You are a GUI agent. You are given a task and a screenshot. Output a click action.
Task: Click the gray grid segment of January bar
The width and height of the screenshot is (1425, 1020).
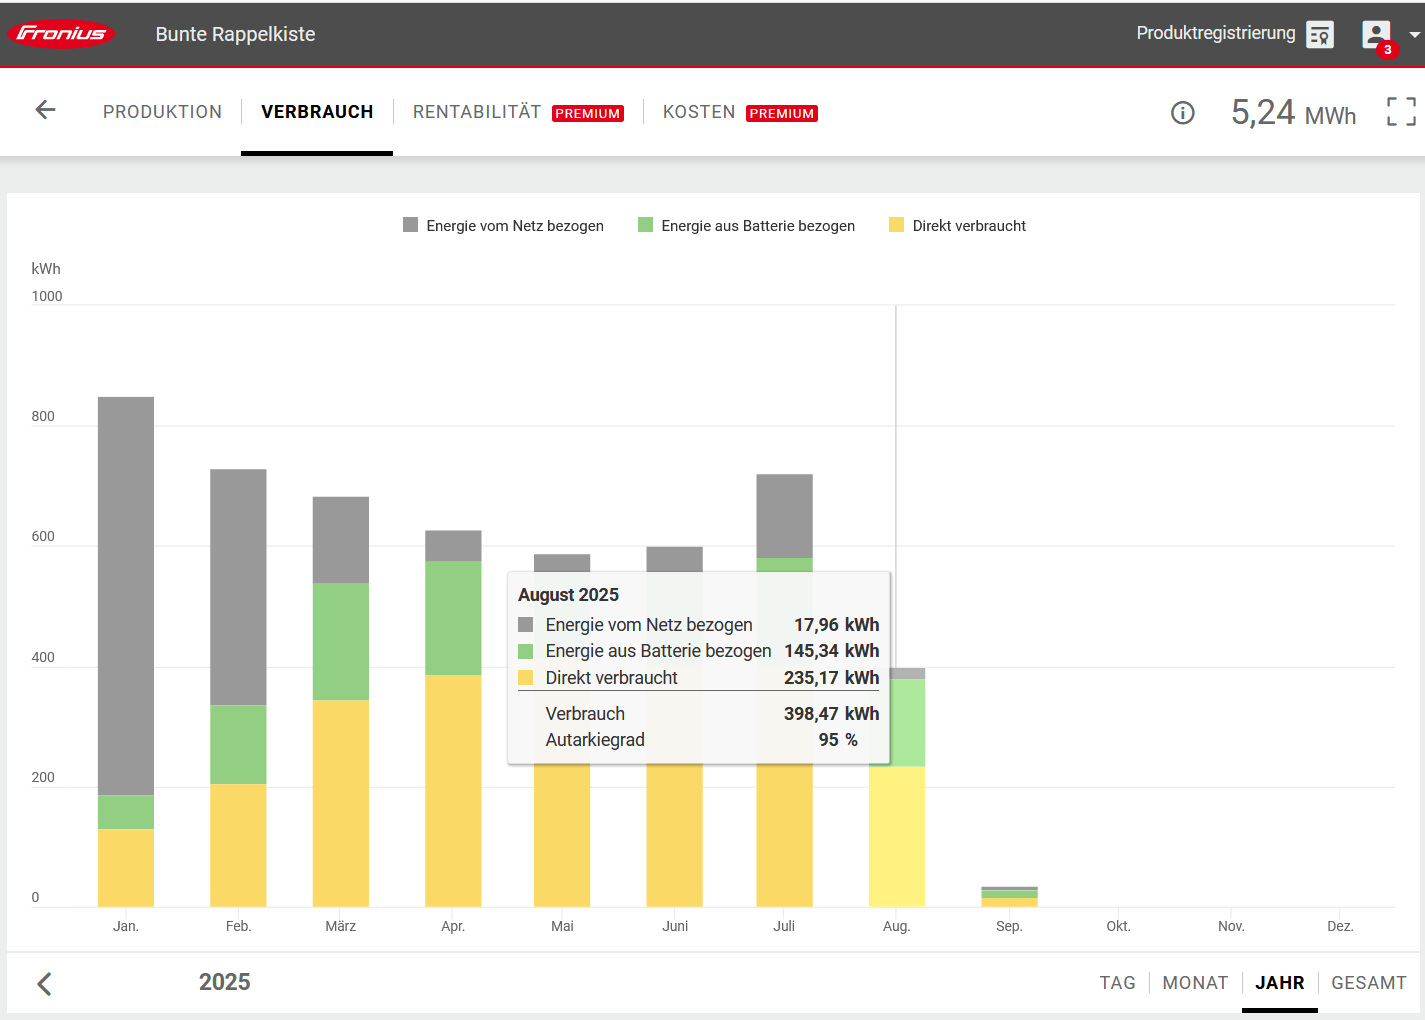point(126,595)
